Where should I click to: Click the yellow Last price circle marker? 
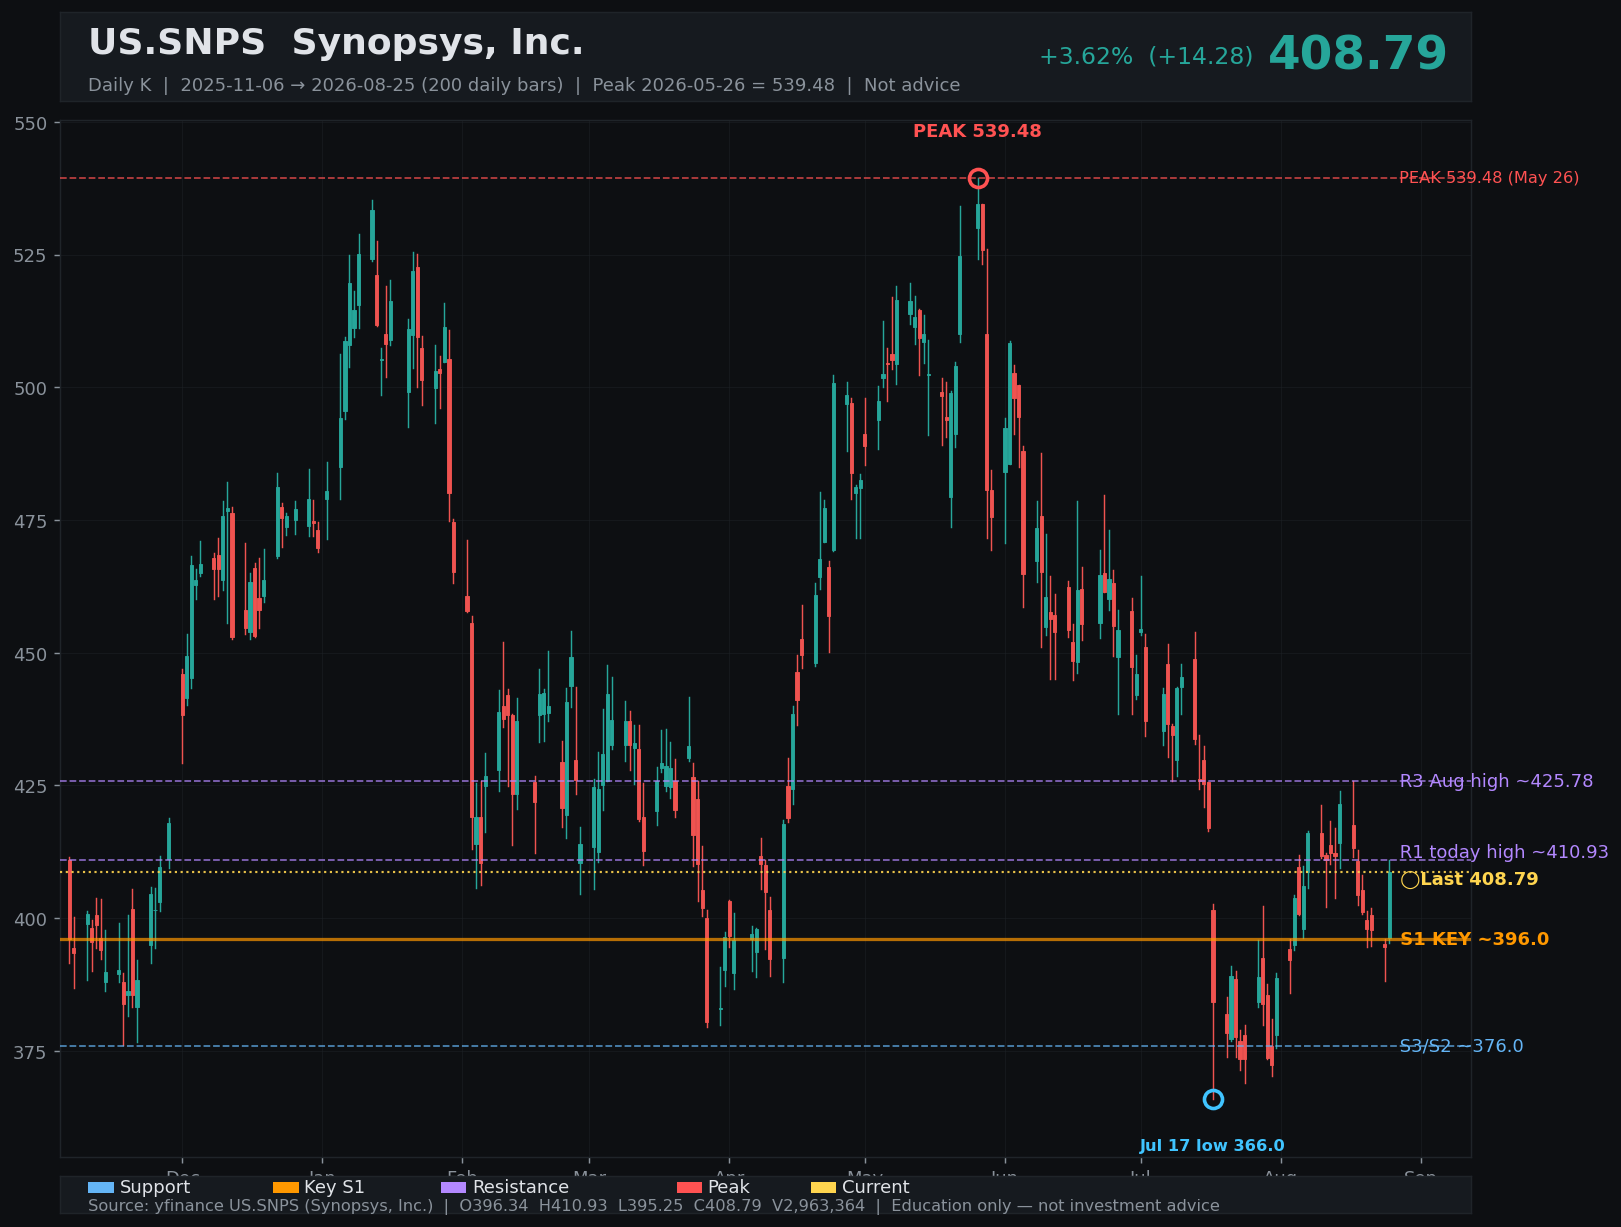click(1410, 880)
